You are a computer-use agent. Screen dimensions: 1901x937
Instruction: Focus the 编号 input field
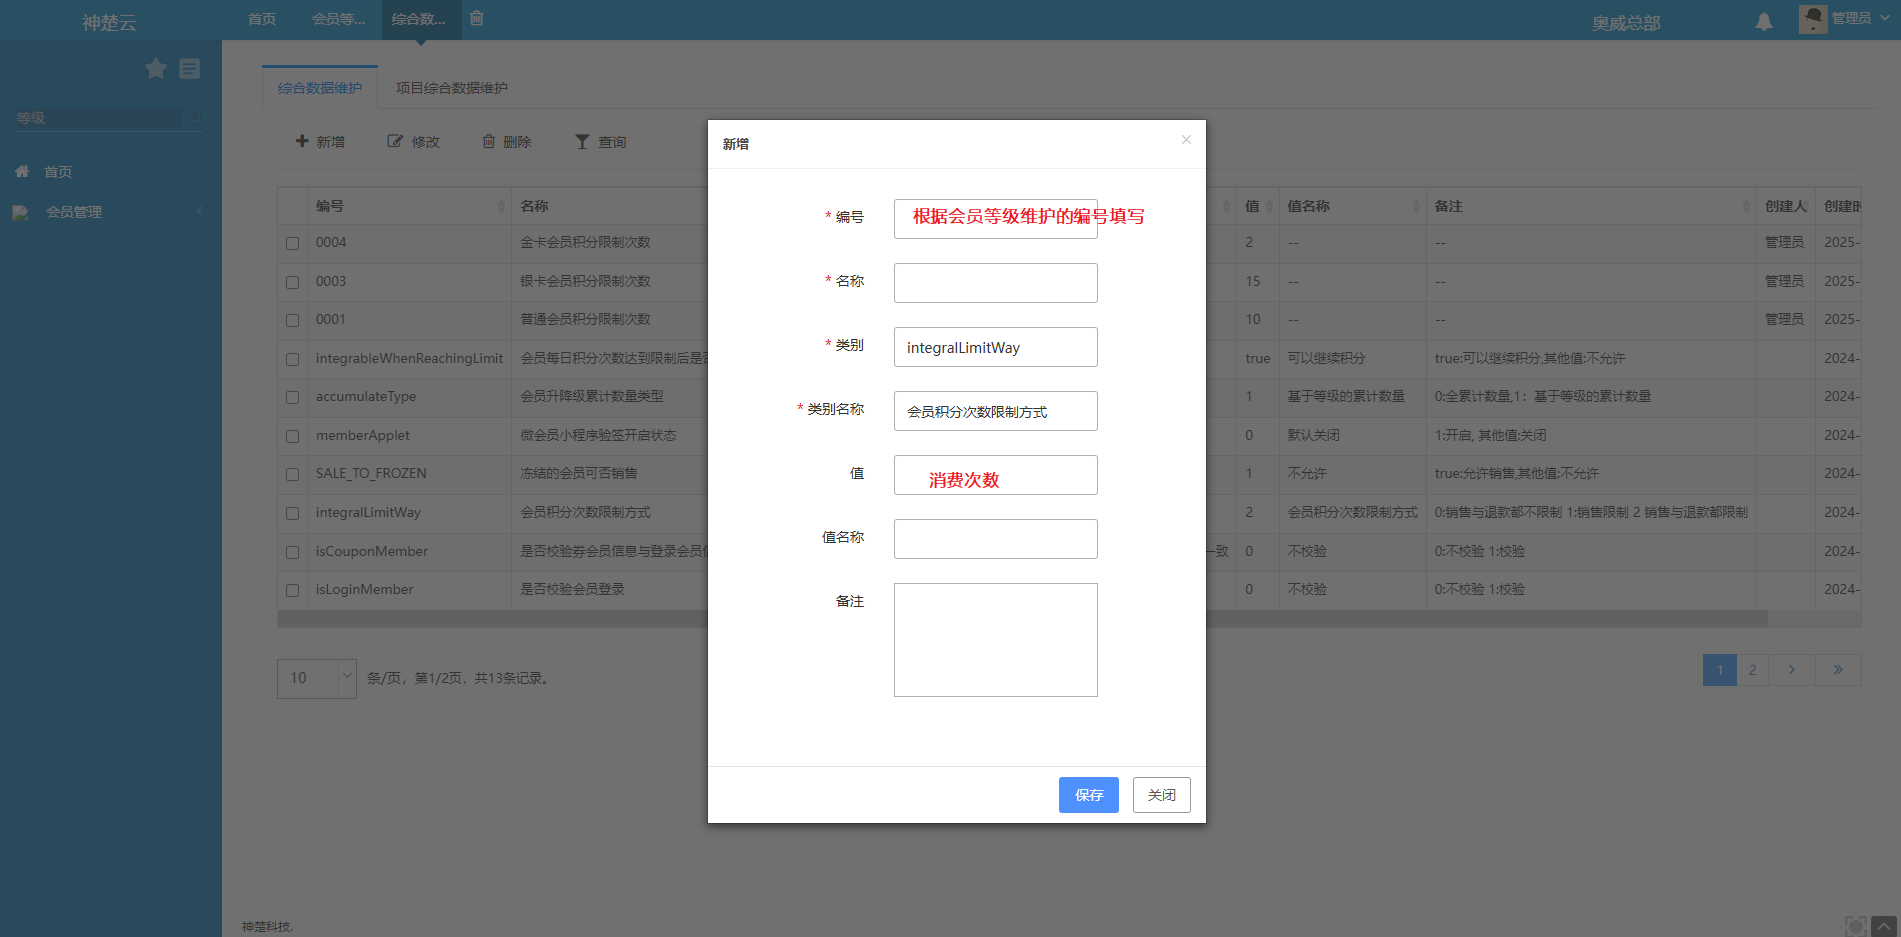pyautogui.click(x=996, y=219)
